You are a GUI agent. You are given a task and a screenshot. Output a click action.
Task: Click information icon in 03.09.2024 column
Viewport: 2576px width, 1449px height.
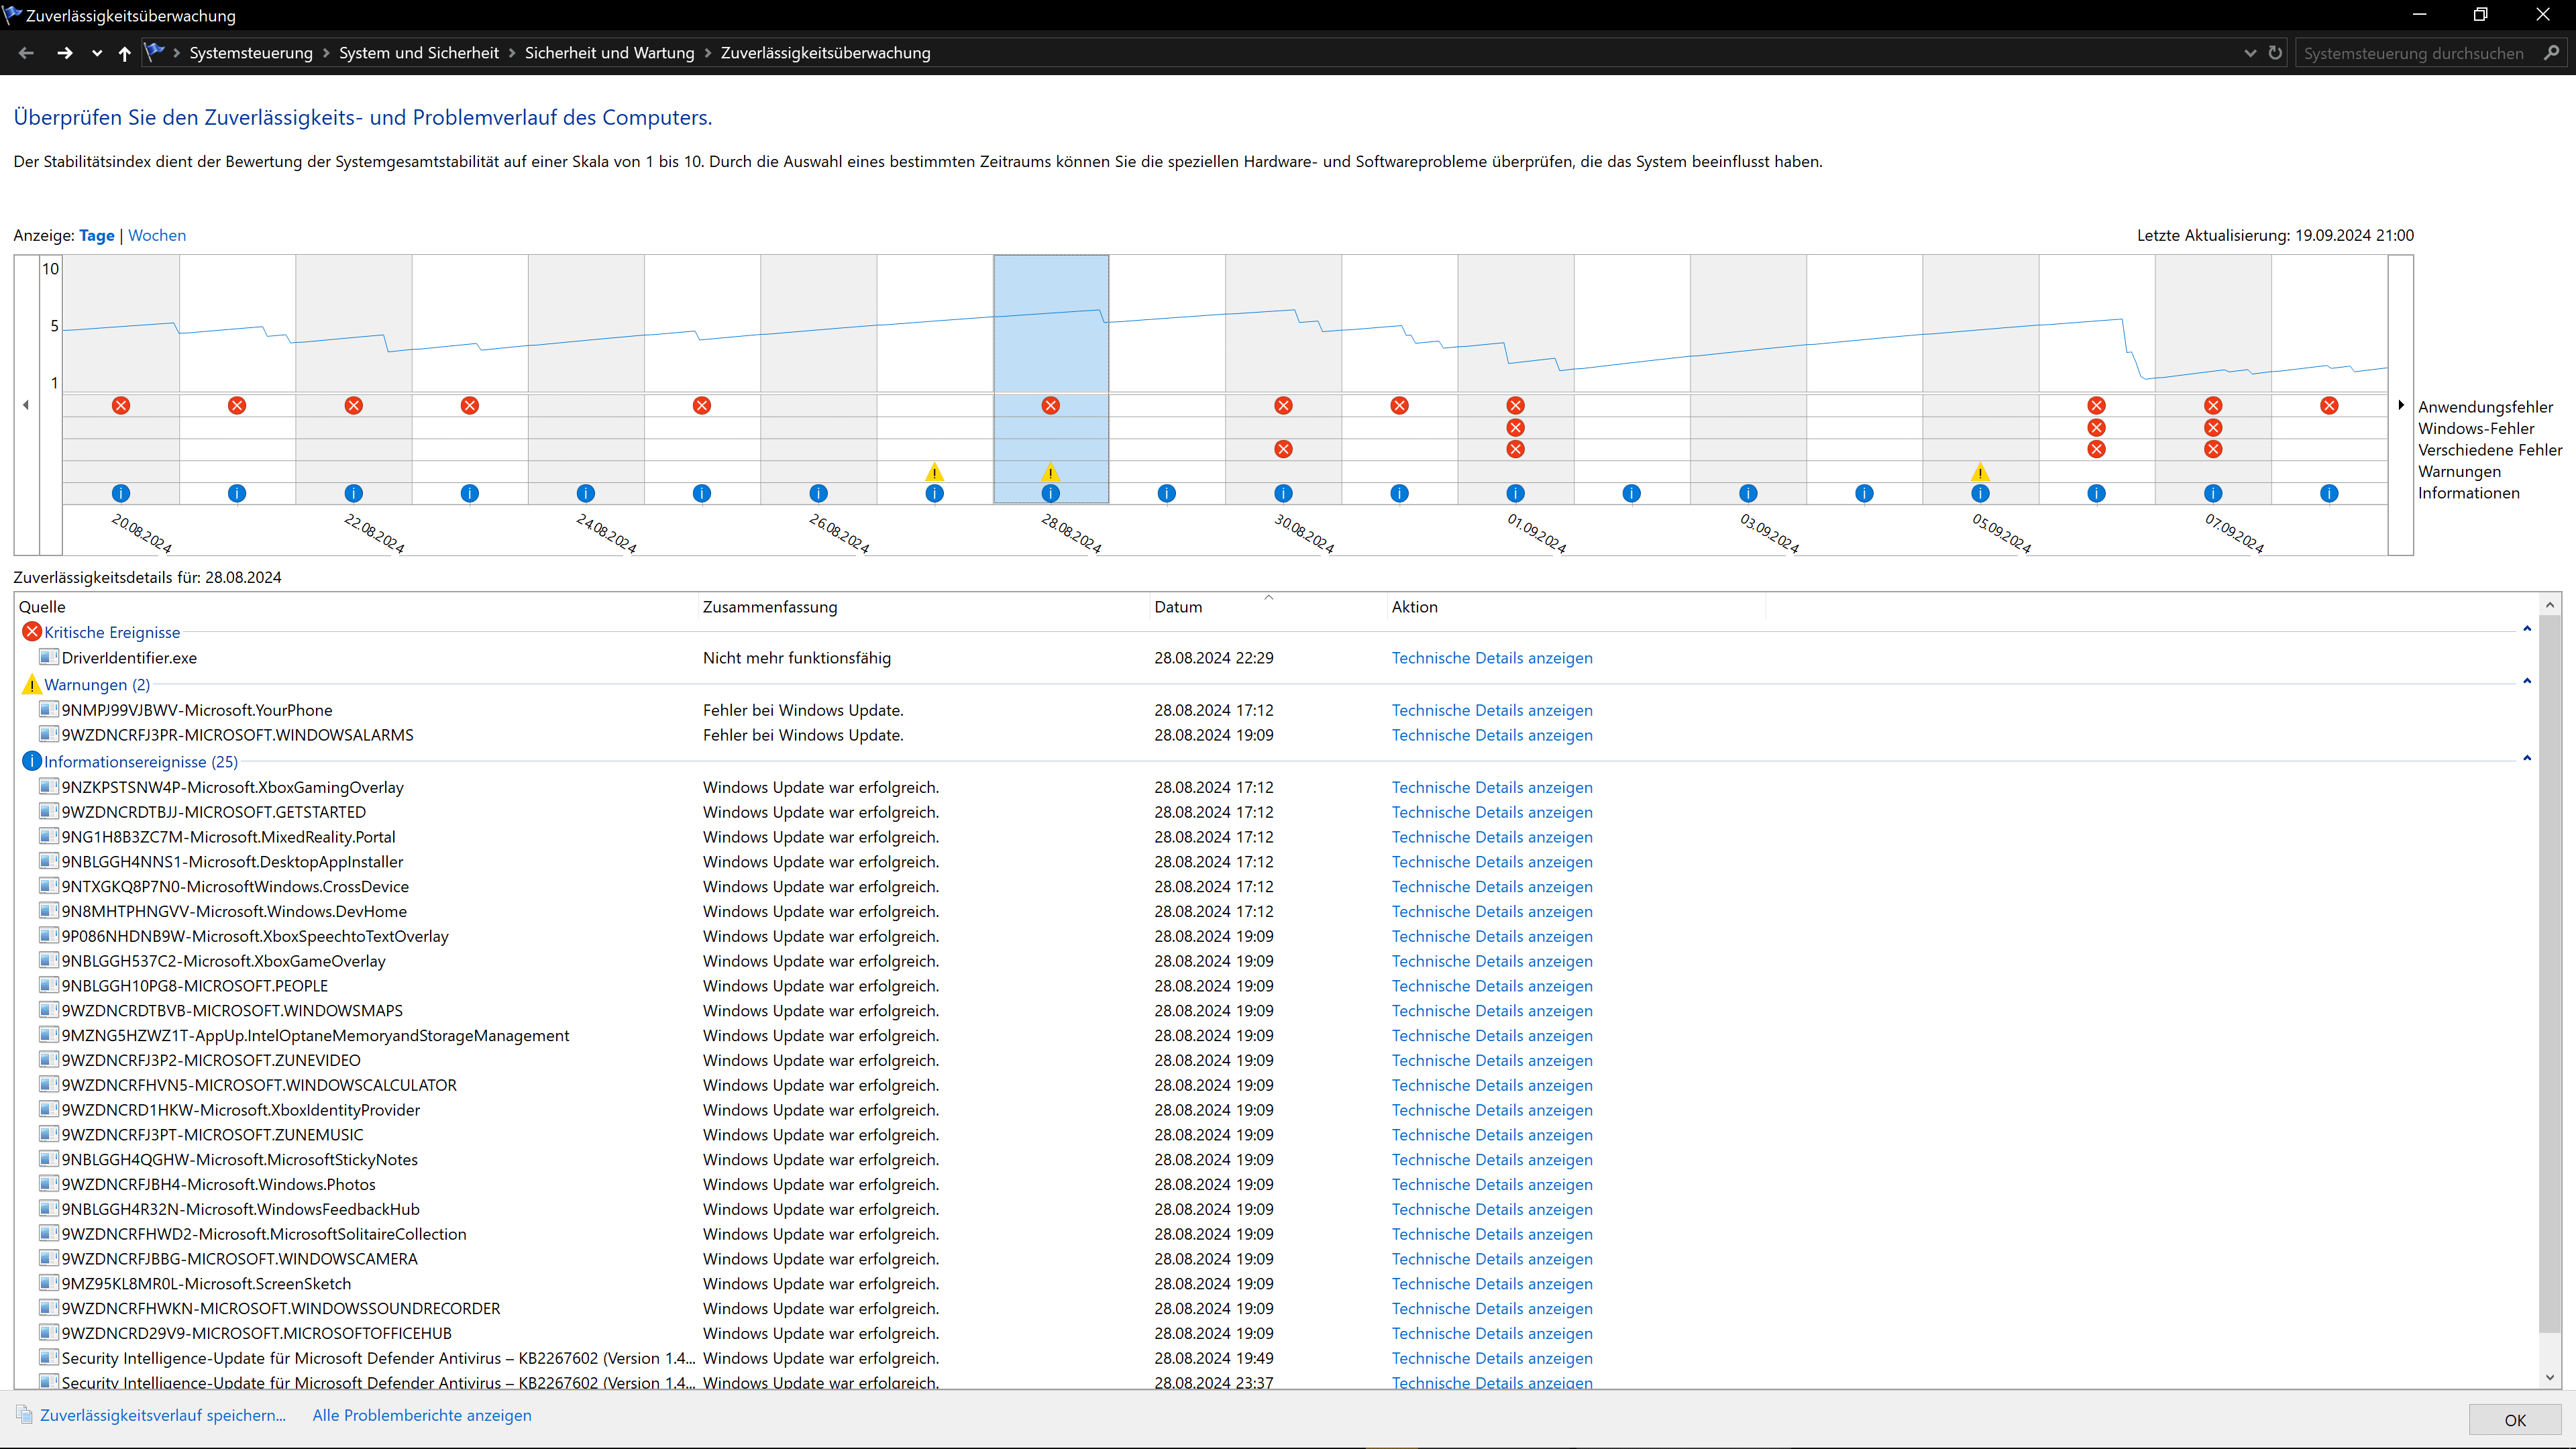[1748, 493]
